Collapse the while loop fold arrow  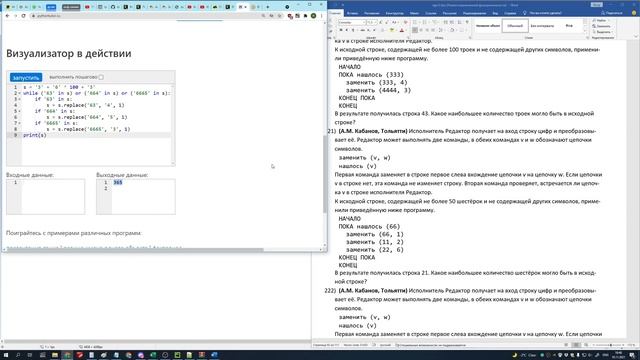tap(20, 93)
